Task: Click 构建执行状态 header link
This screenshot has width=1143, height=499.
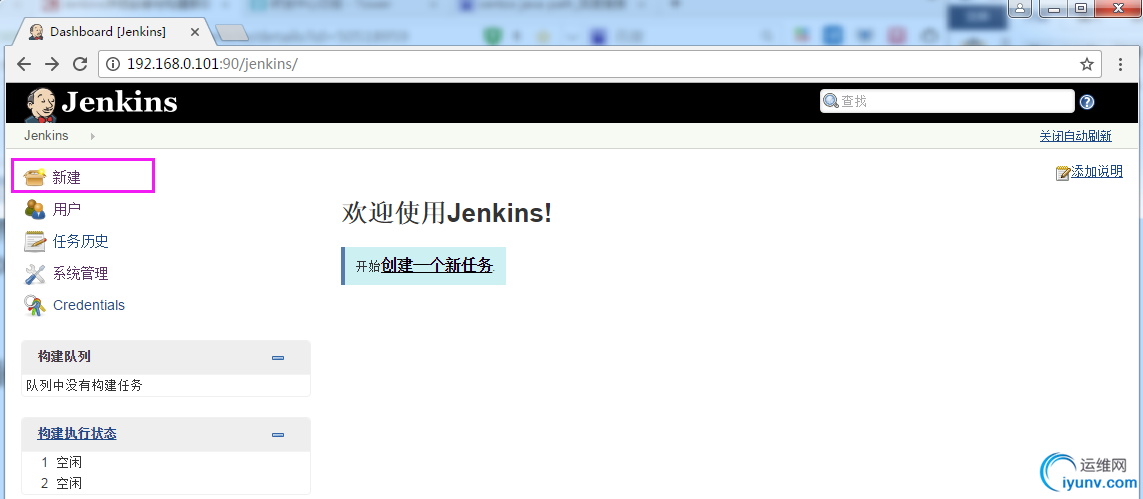Action: (77, 433)
